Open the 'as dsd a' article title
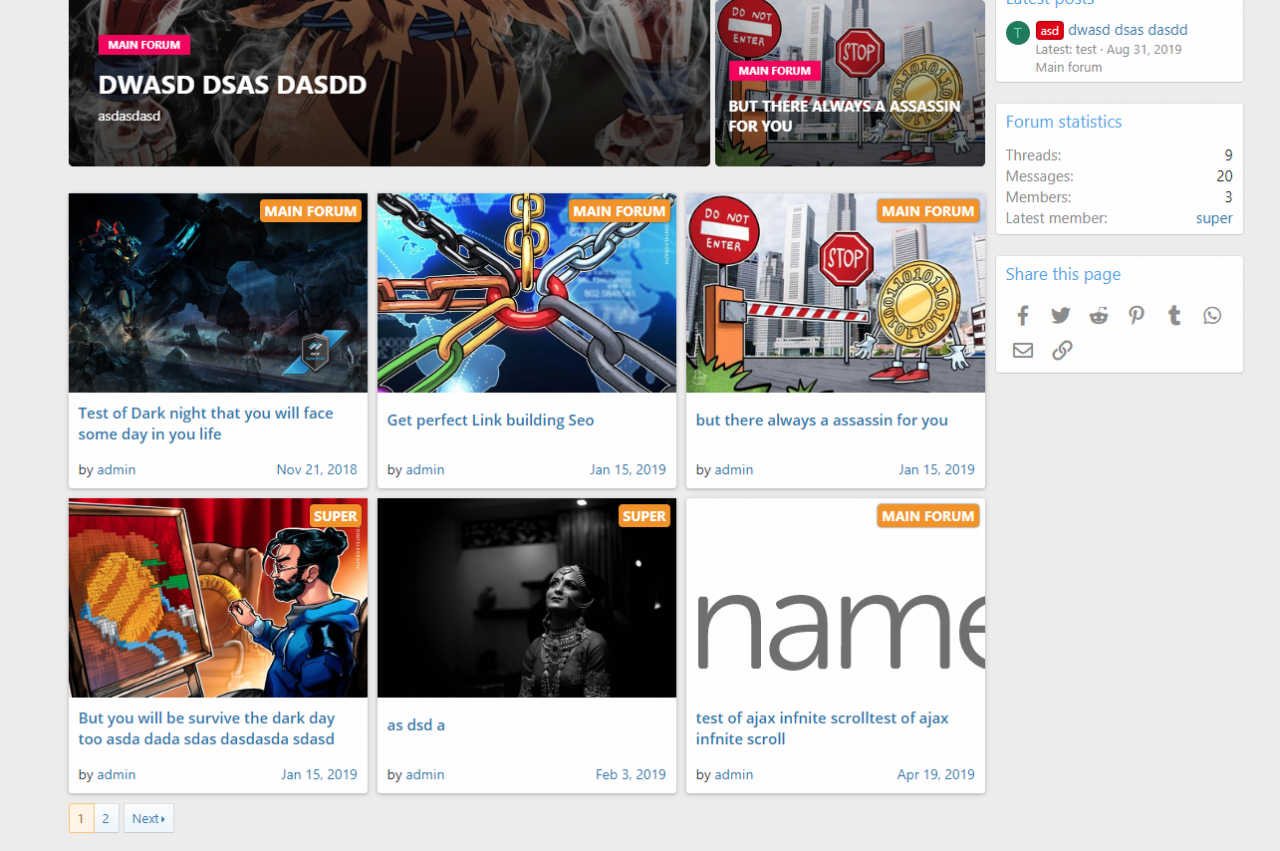This screenshot has height=851, width=1280. coord(416,725)
